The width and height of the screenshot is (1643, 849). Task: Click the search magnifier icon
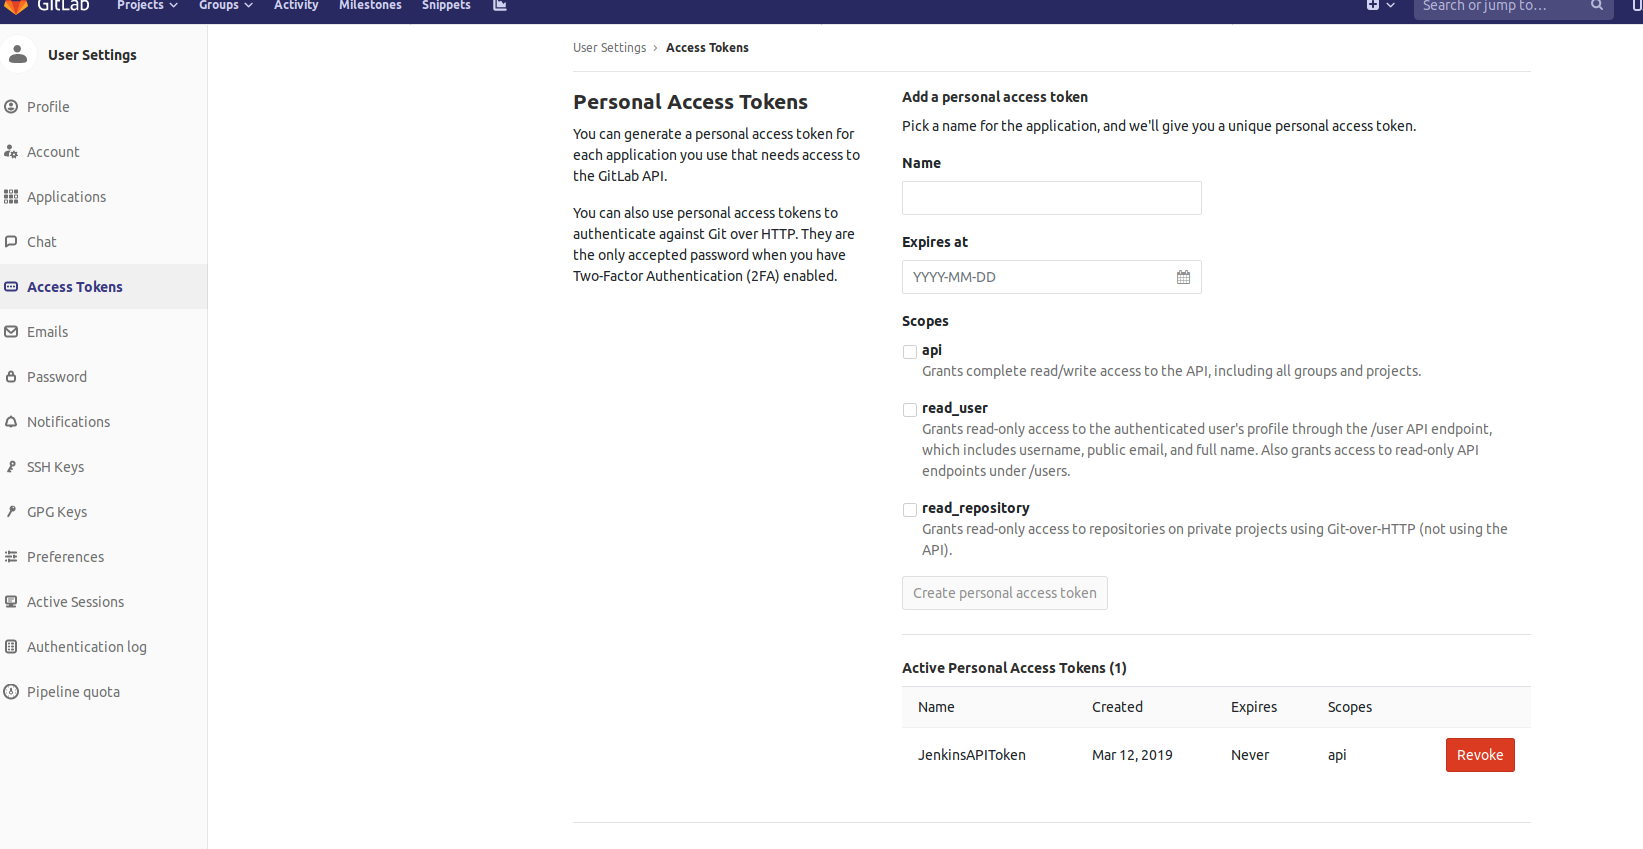click(1597, 6)
